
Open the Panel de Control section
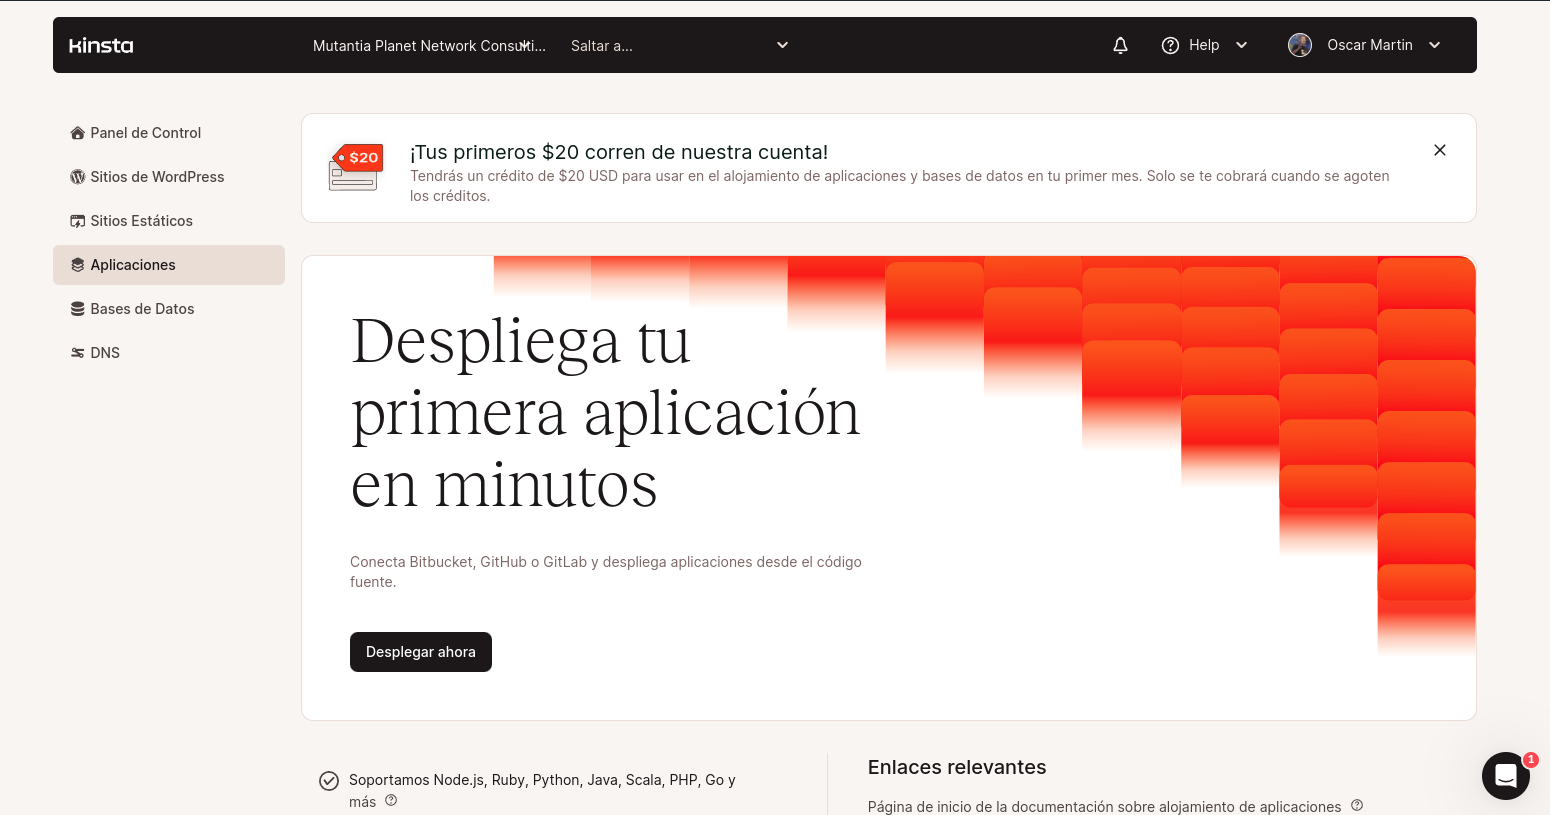point(145,132)
